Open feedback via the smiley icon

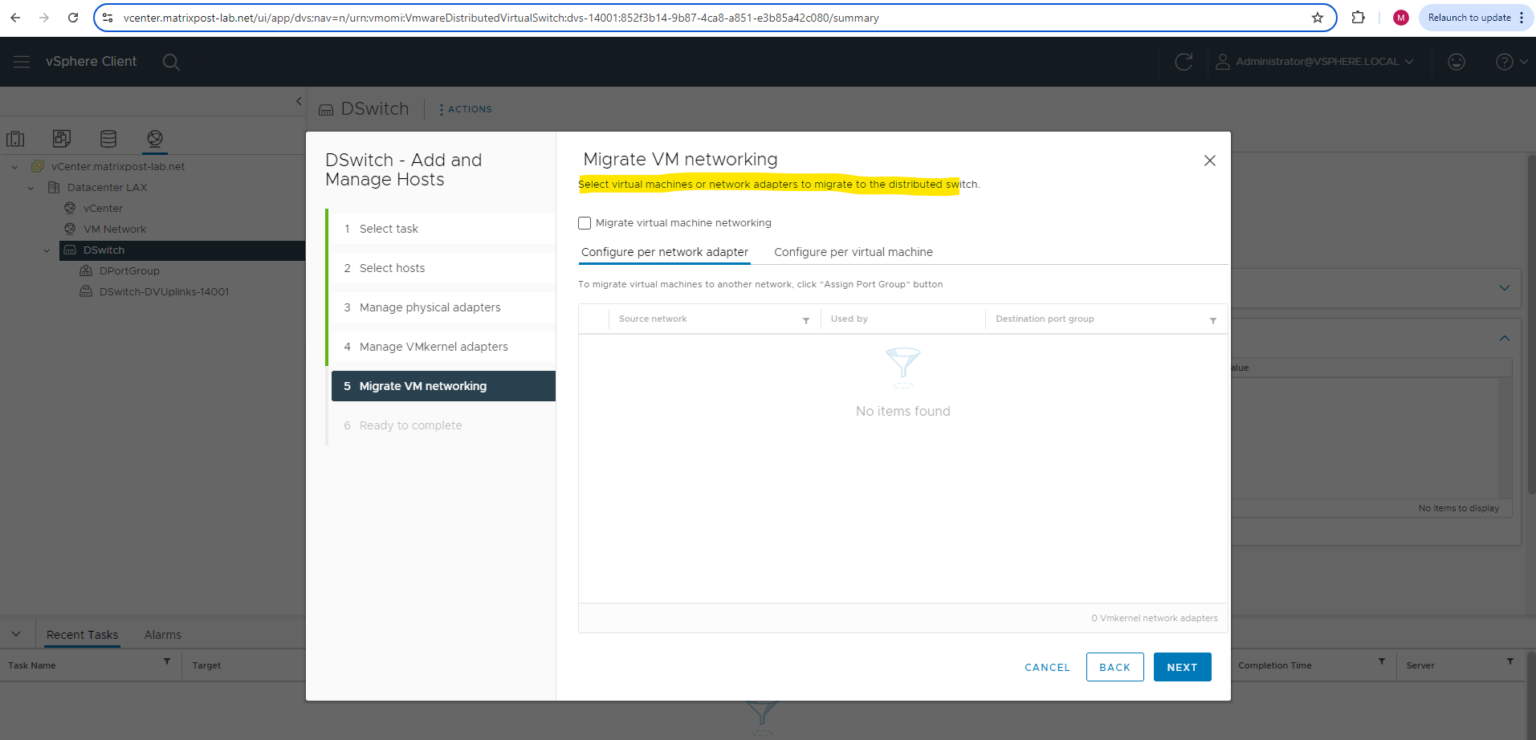click(x=1456, y=61)
